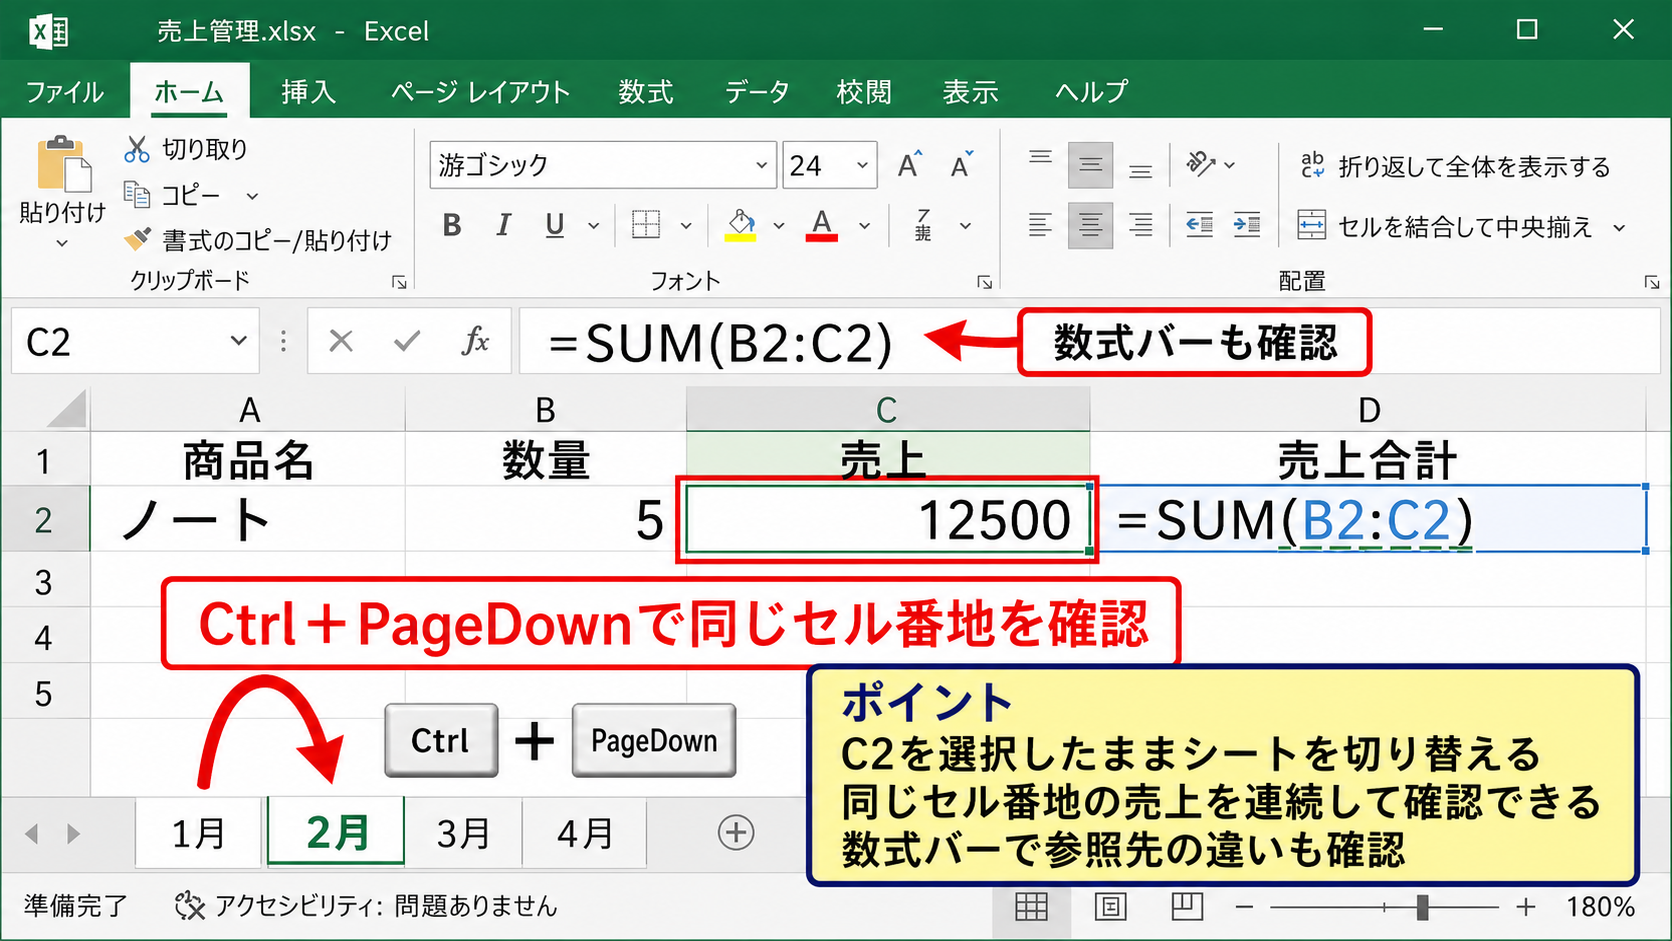Switch to Page Break Preview in the status bar
Image resolution: width=1672 pixels, height=941 pixels.
(1187, 907)
